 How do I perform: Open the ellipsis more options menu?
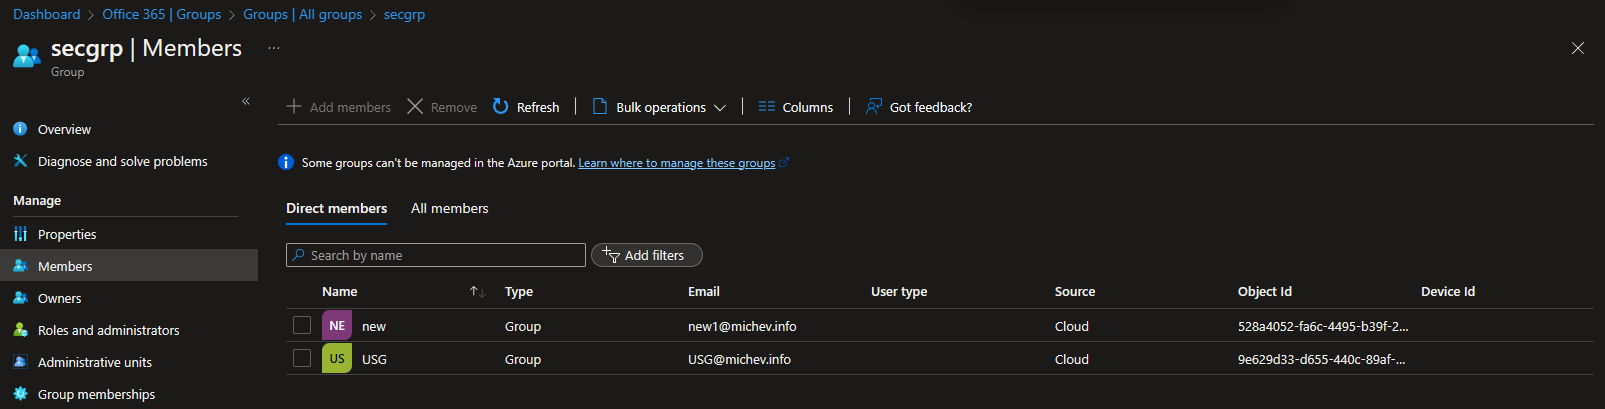click(x=274, y=48)
